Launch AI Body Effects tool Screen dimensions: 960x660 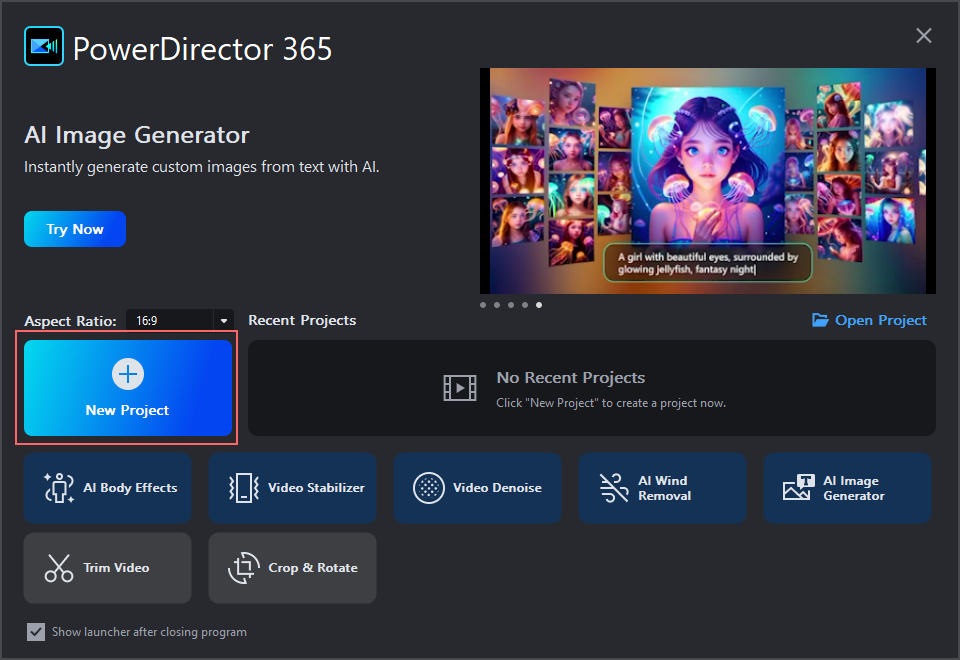108,488
